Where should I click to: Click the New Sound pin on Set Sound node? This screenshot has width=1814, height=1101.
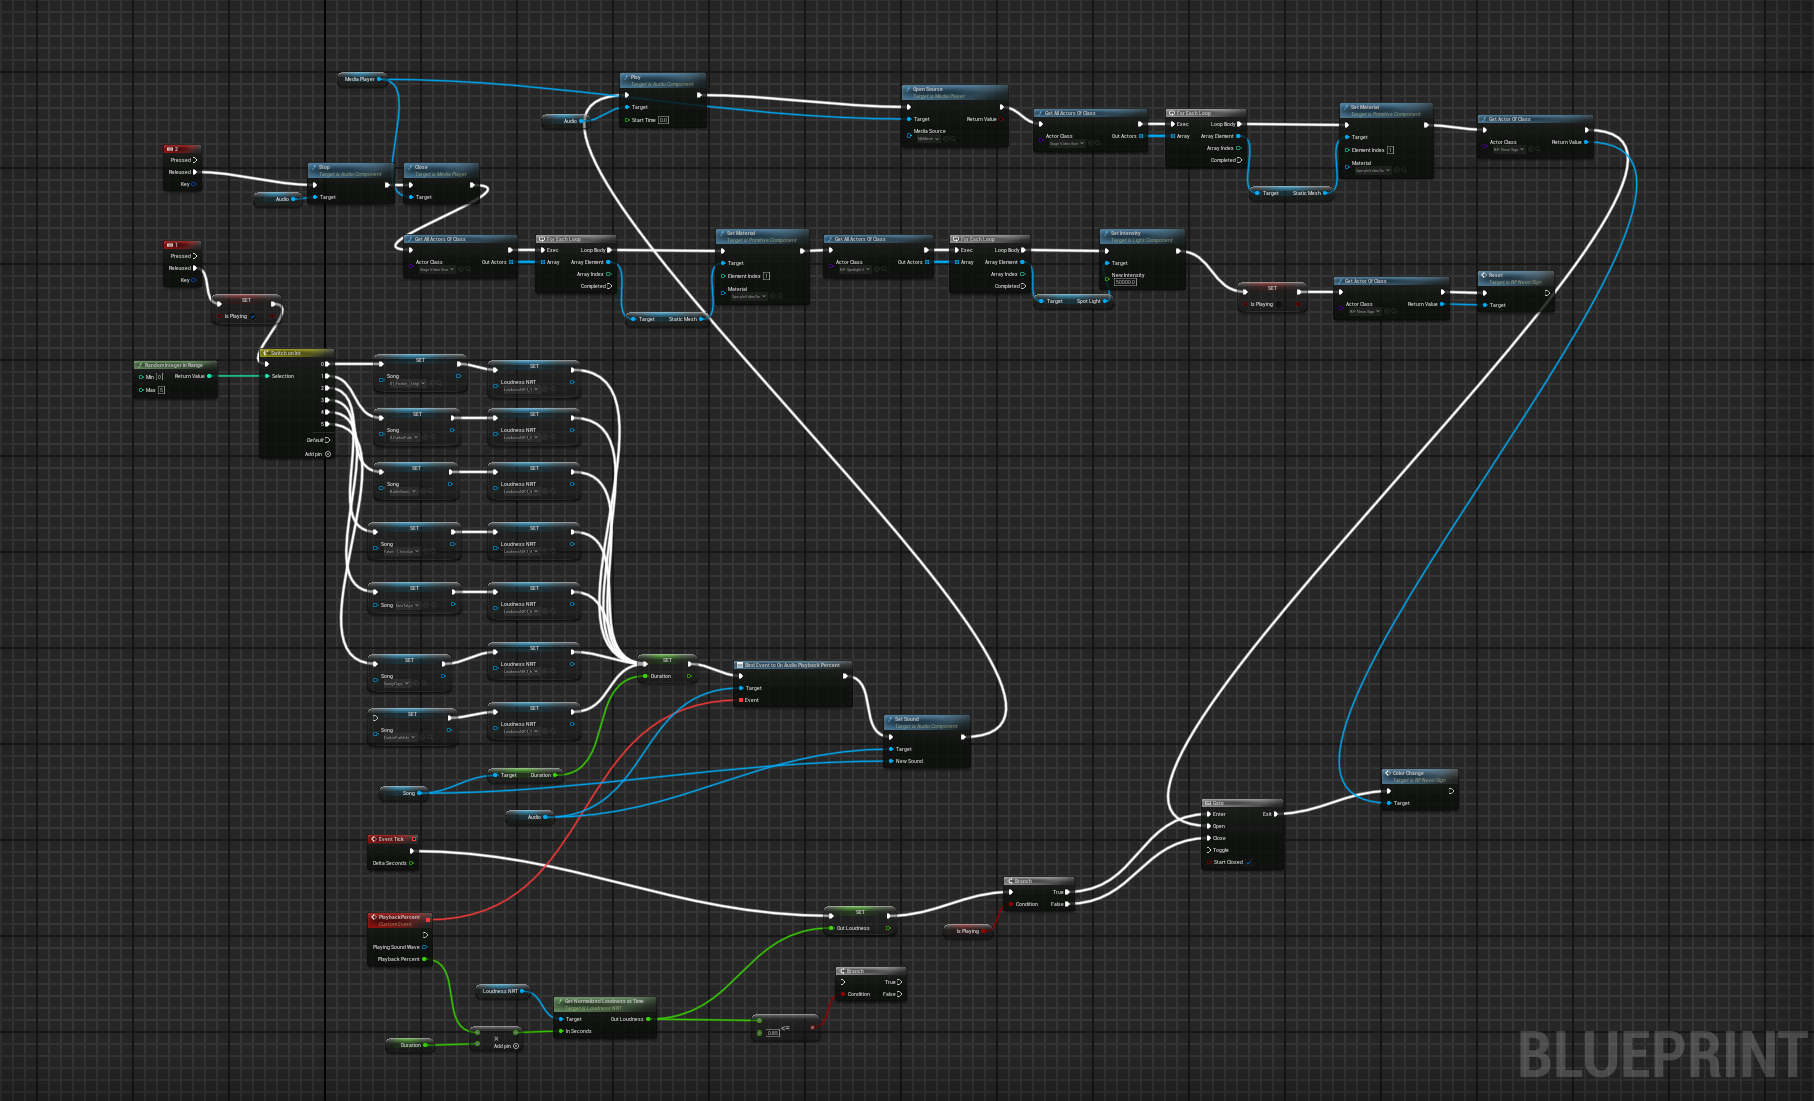click(891, 761)
